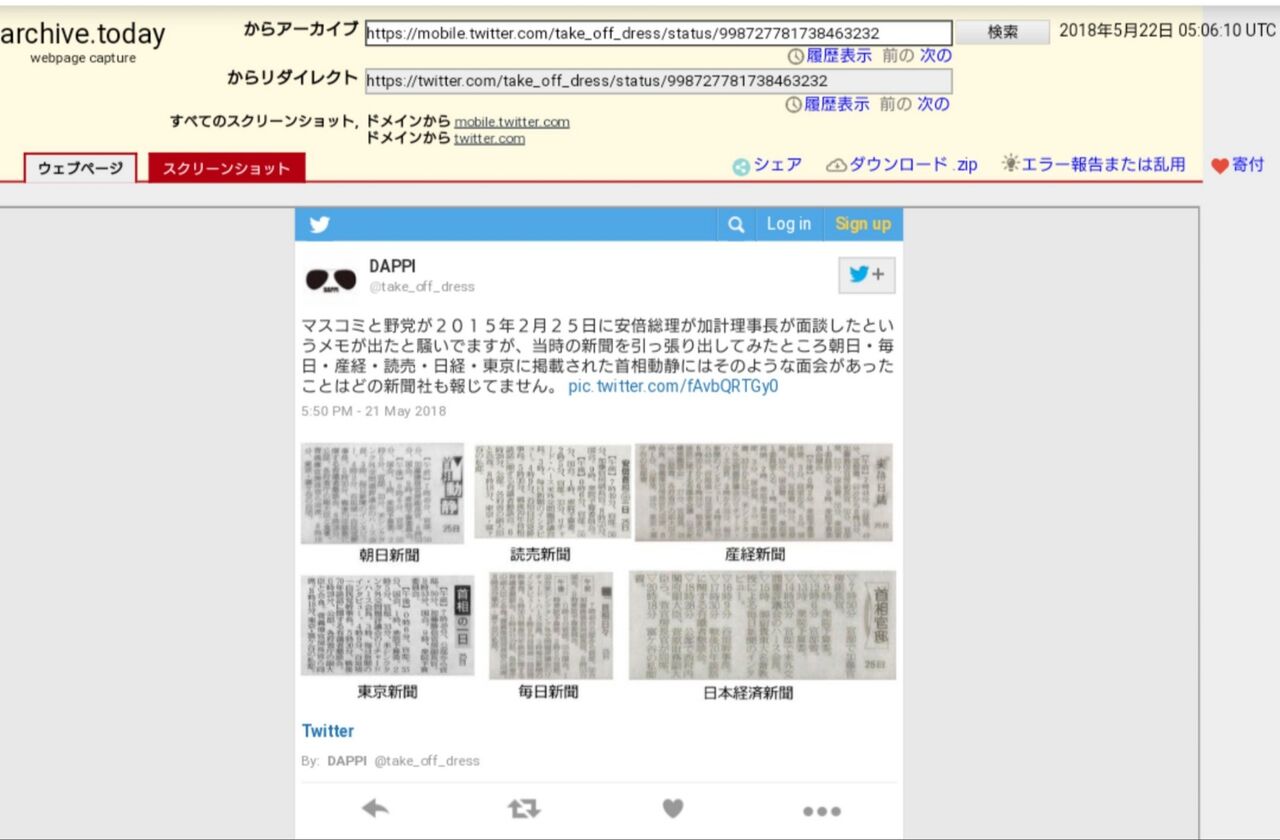The width and height of the screenshot is (1280, 840).
Task: Open the 日本経済新聞 newspaper clipping image
Action: pos(762,626)
